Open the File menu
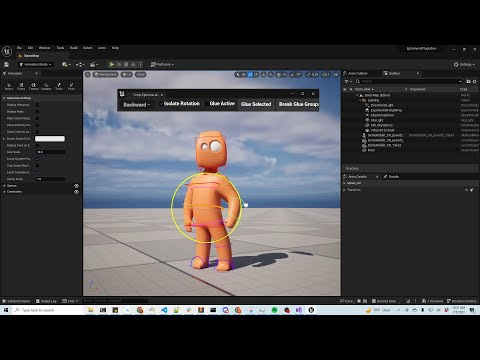This screenshot has width=480, height=360. 19,48
